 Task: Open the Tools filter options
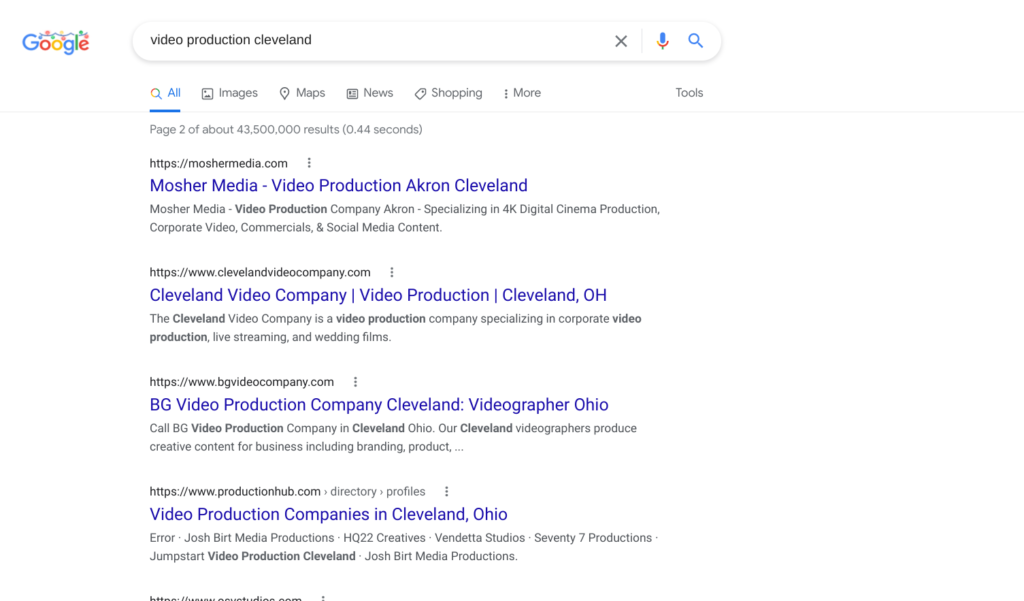click(x=689, y=93)
